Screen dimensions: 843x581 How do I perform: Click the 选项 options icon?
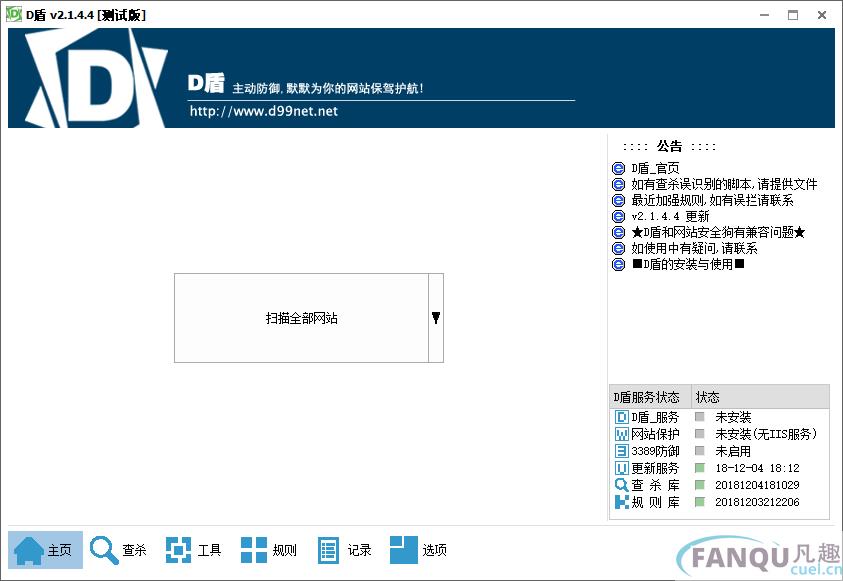click(x=404, y=550)
